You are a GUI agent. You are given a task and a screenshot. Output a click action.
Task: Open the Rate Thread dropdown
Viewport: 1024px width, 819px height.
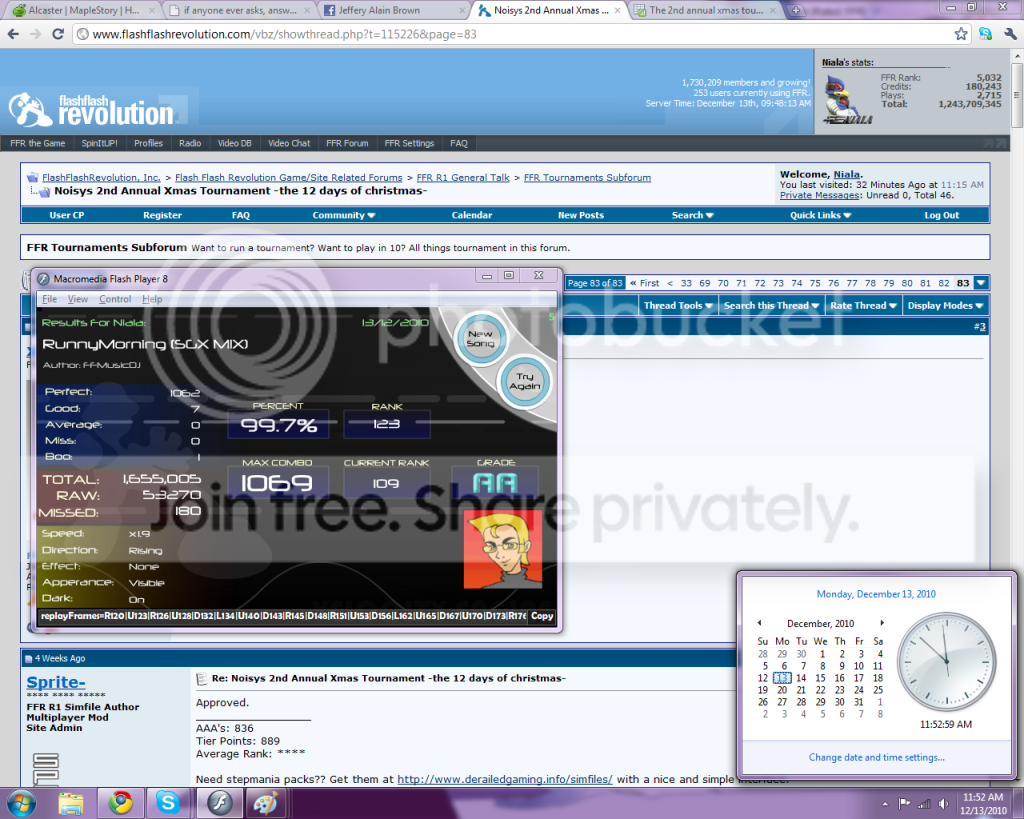[861, 306]
